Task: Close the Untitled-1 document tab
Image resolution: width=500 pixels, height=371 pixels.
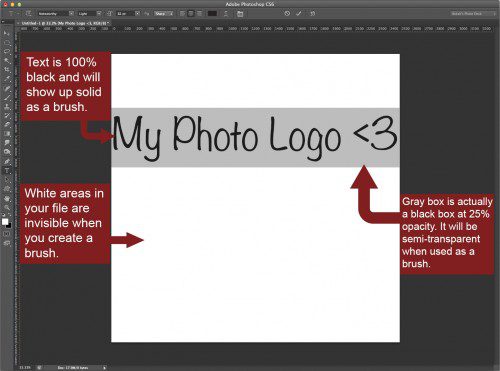Action: click(x=18, y=23)
